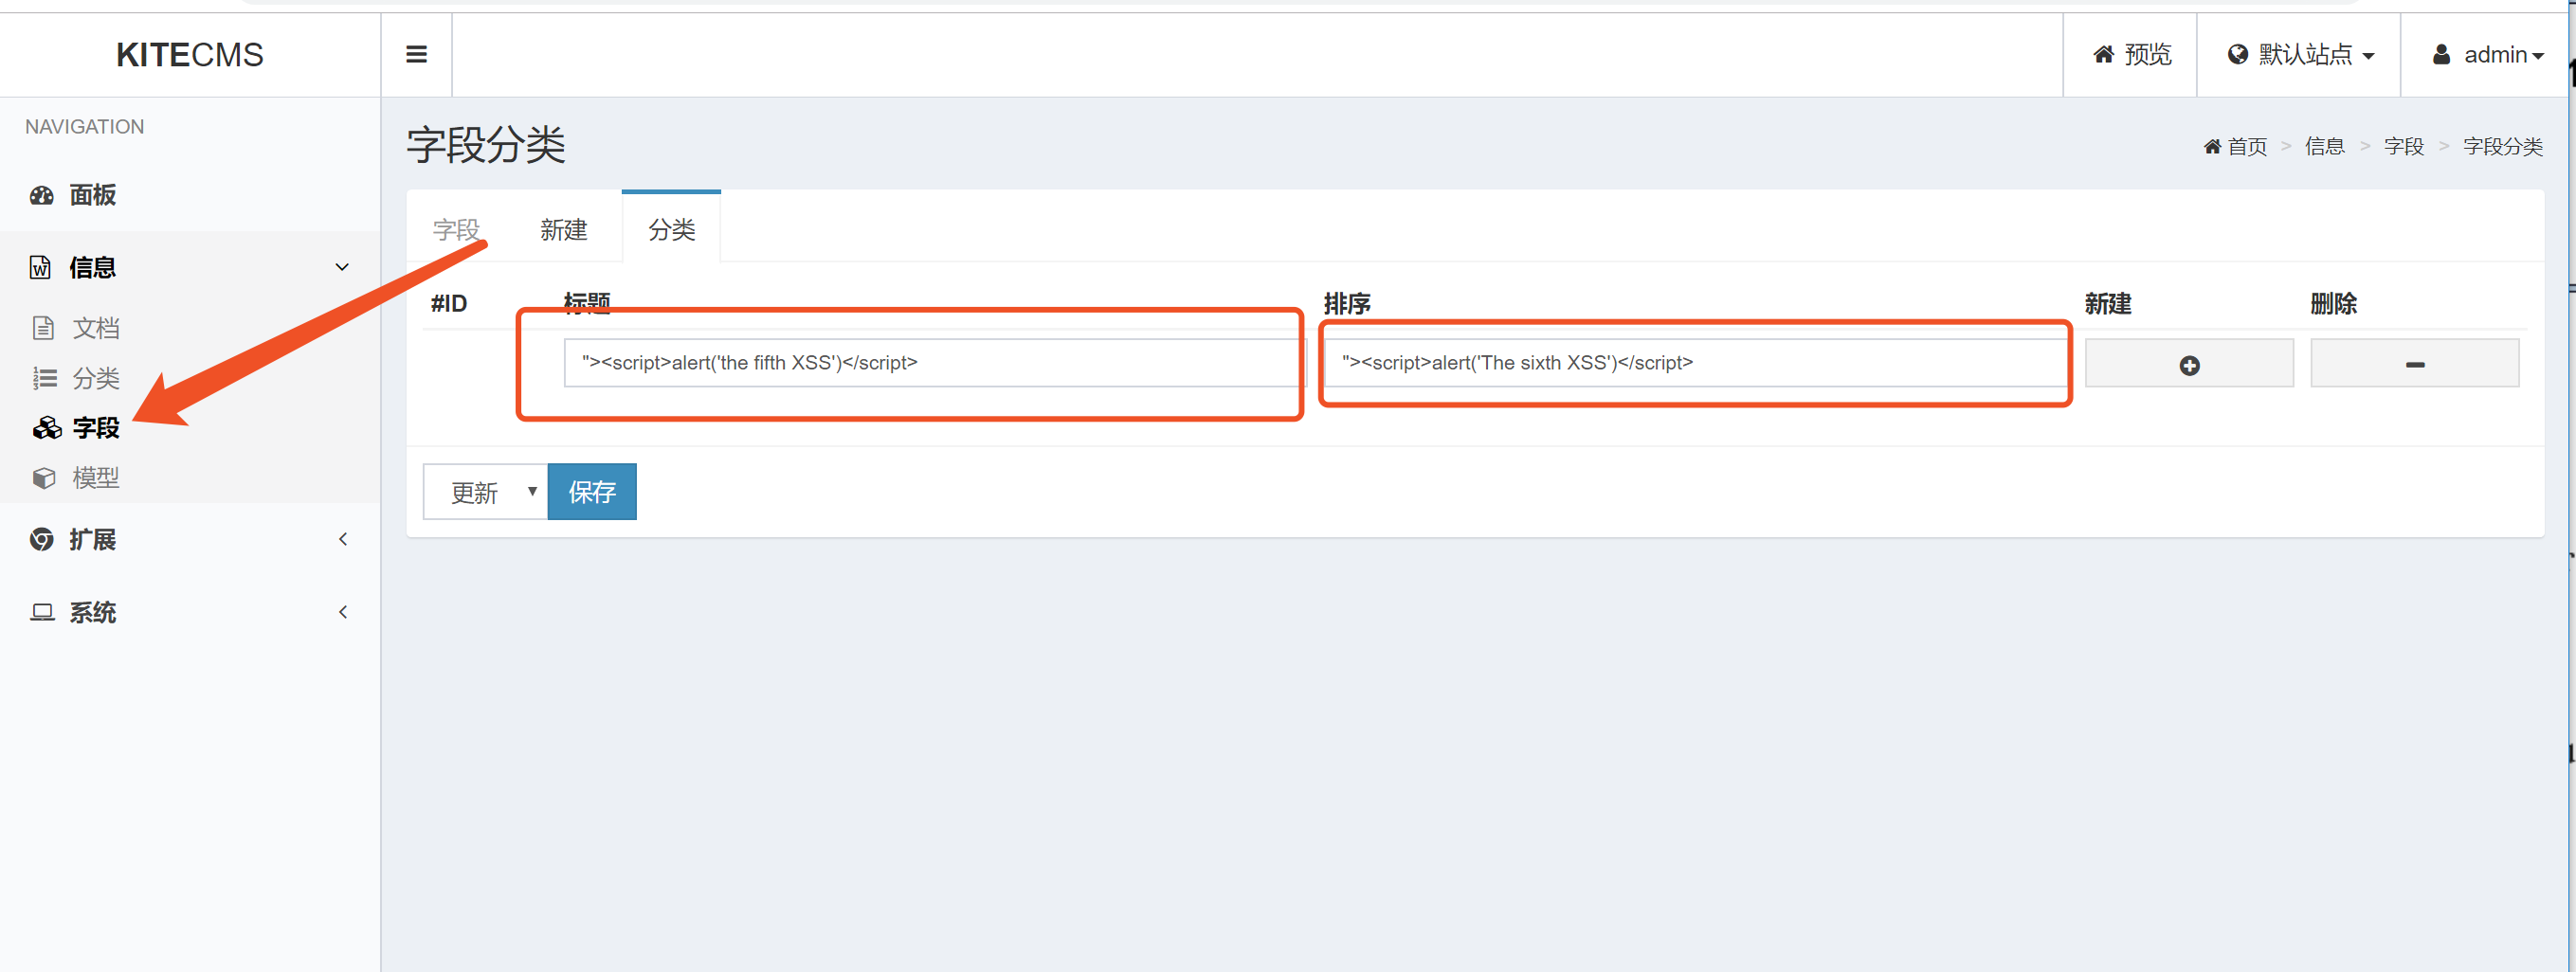Click the 排序 column header

1347,303
